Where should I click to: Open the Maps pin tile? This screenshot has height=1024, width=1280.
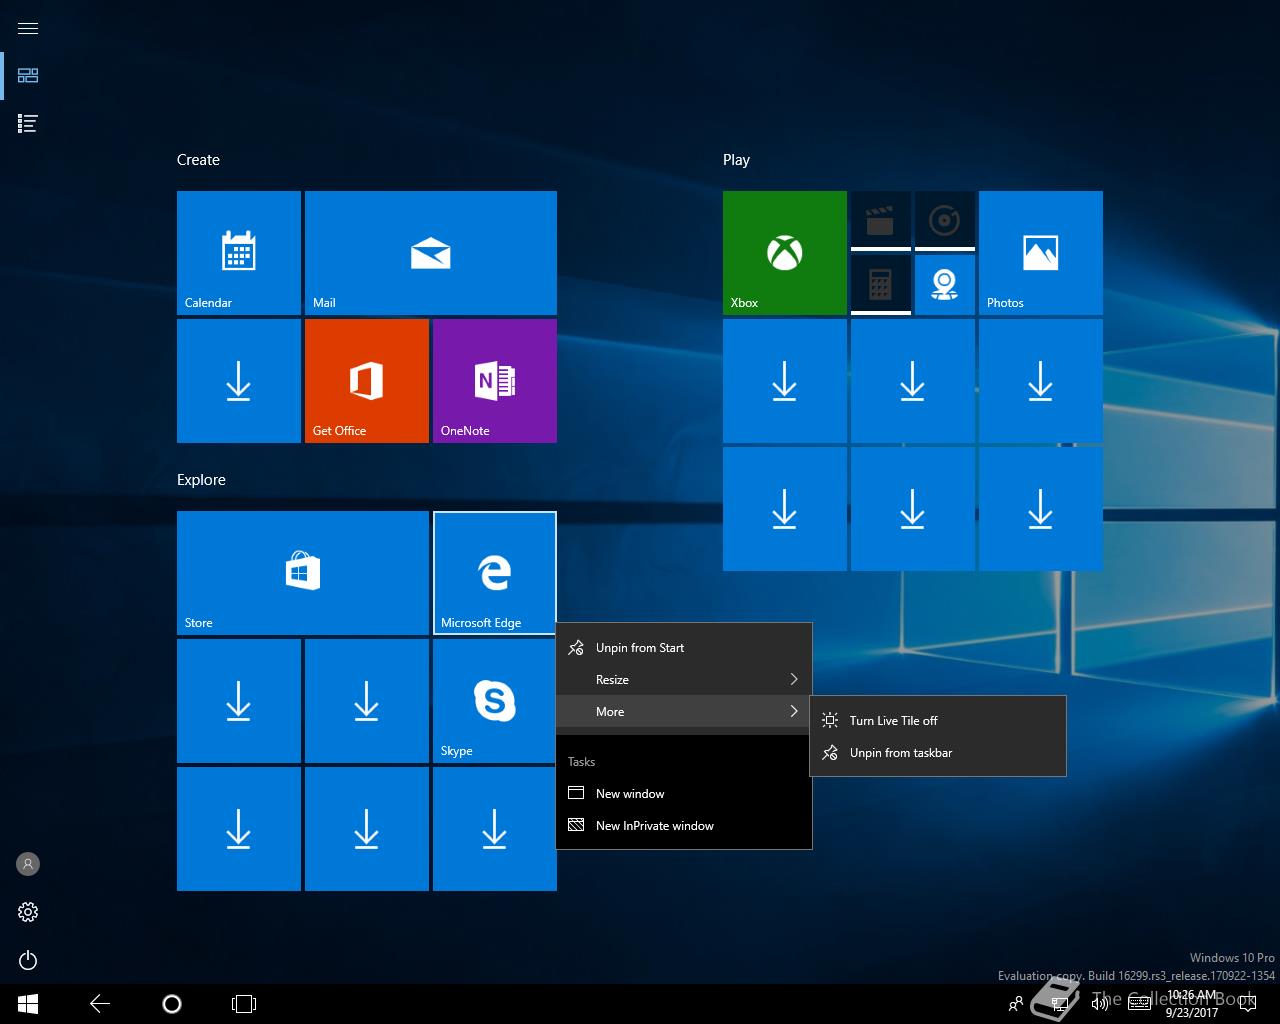[945, 285]
